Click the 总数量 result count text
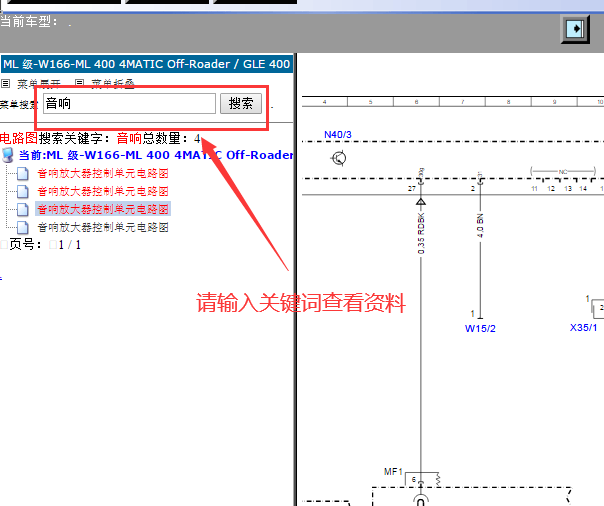The height and width of the screenshot is (506, 604). click(171, 138)
